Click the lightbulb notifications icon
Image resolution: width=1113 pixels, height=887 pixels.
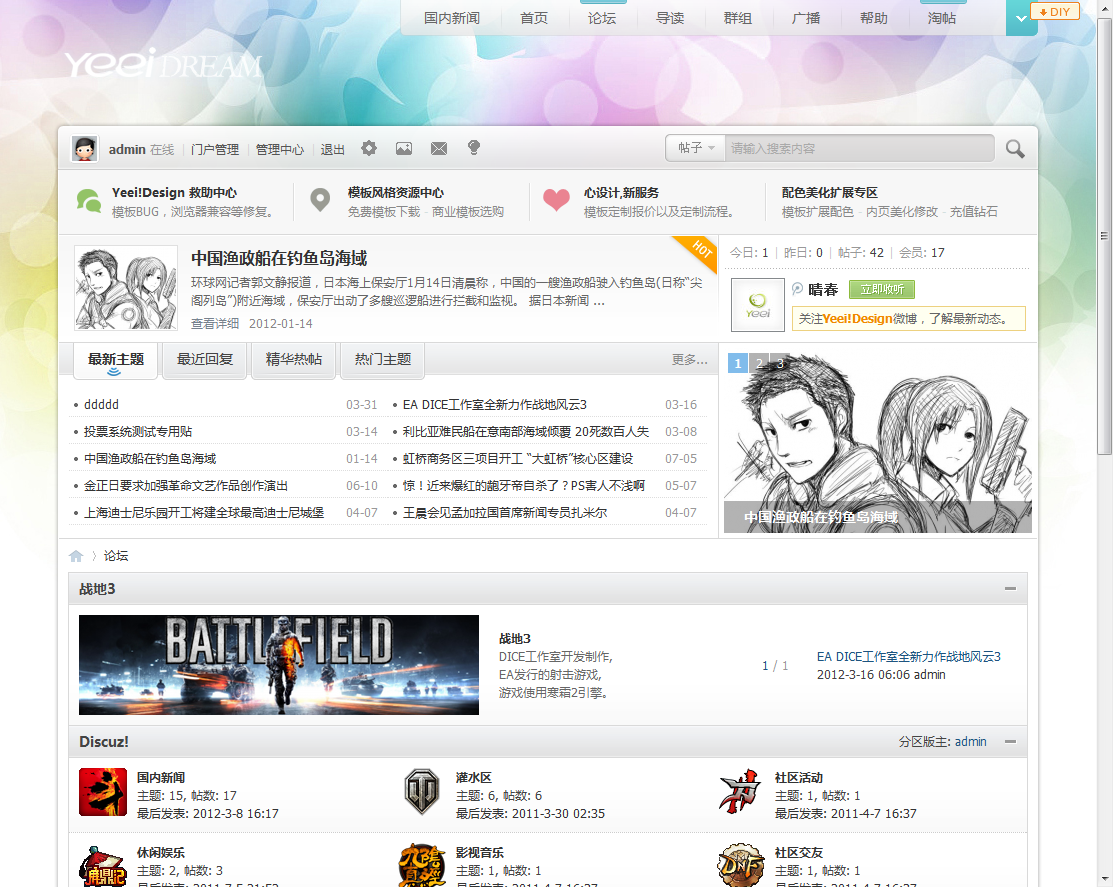coord(474,148)
